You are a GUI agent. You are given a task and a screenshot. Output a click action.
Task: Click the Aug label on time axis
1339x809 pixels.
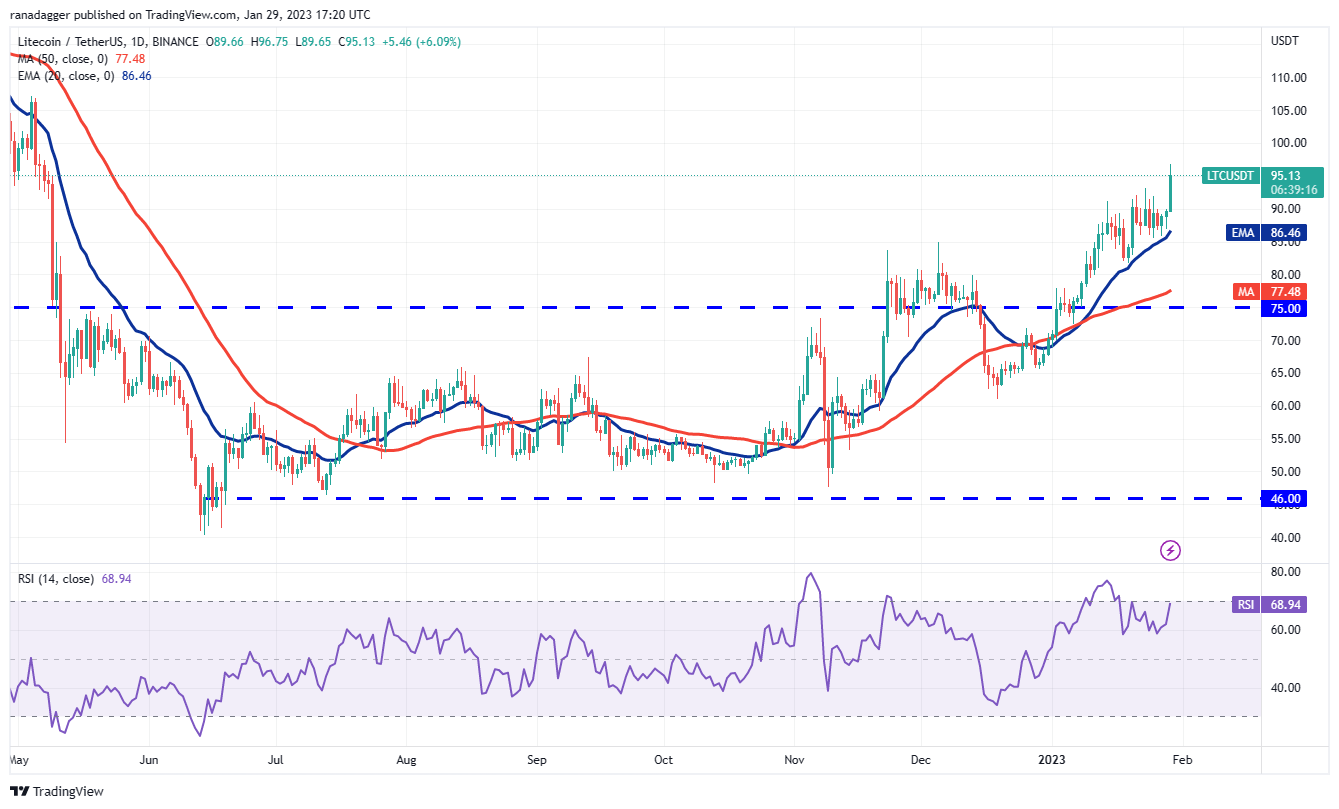point(406,760)
